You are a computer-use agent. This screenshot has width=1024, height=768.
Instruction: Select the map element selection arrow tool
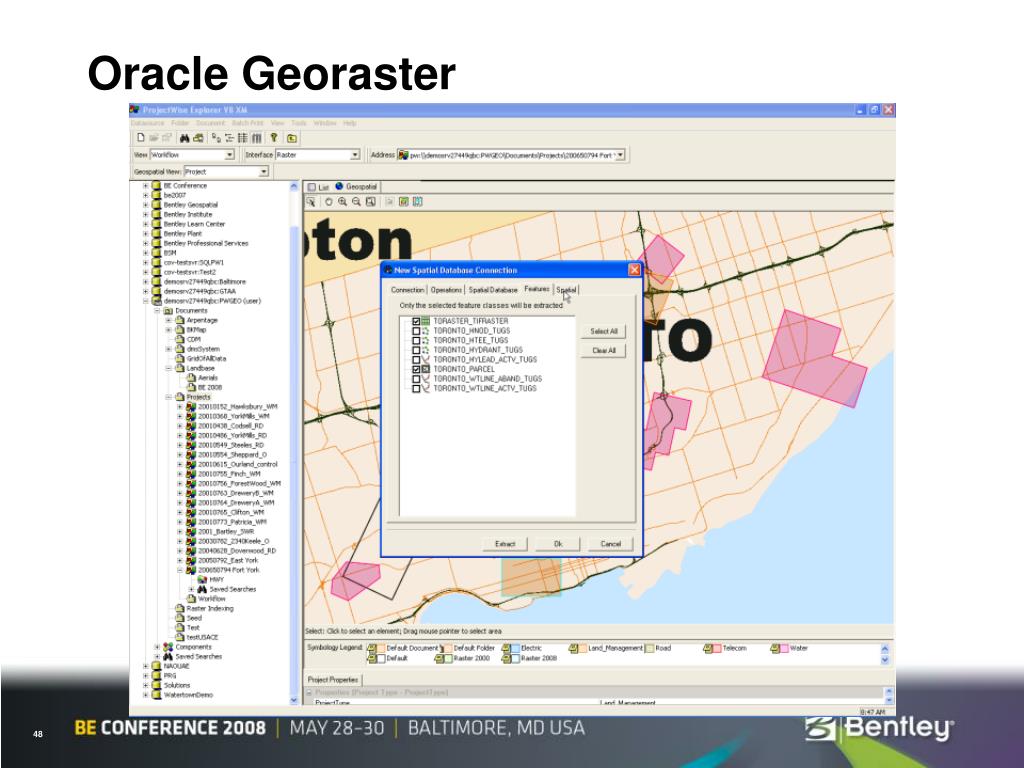pyautogui.click(x=312, y=202)
